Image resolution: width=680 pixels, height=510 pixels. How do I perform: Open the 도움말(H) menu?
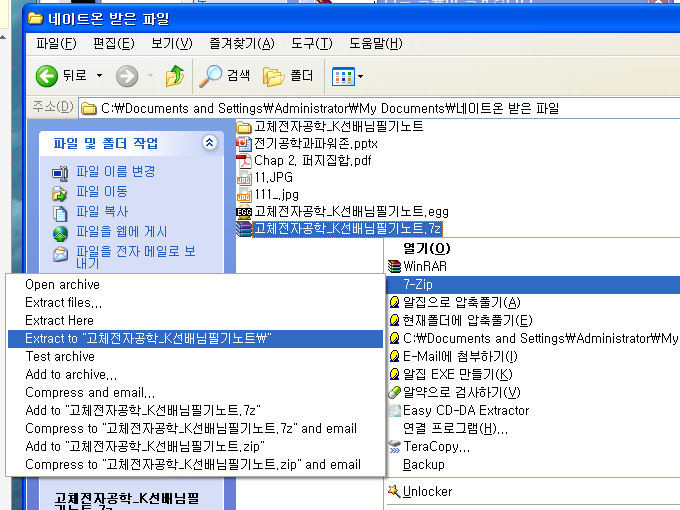[376, 43]
